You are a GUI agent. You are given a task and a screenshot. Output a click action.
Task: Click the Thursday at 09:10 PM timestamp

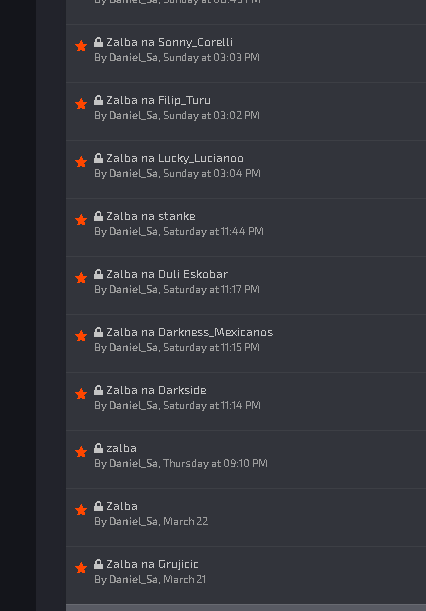coord(215,463)
